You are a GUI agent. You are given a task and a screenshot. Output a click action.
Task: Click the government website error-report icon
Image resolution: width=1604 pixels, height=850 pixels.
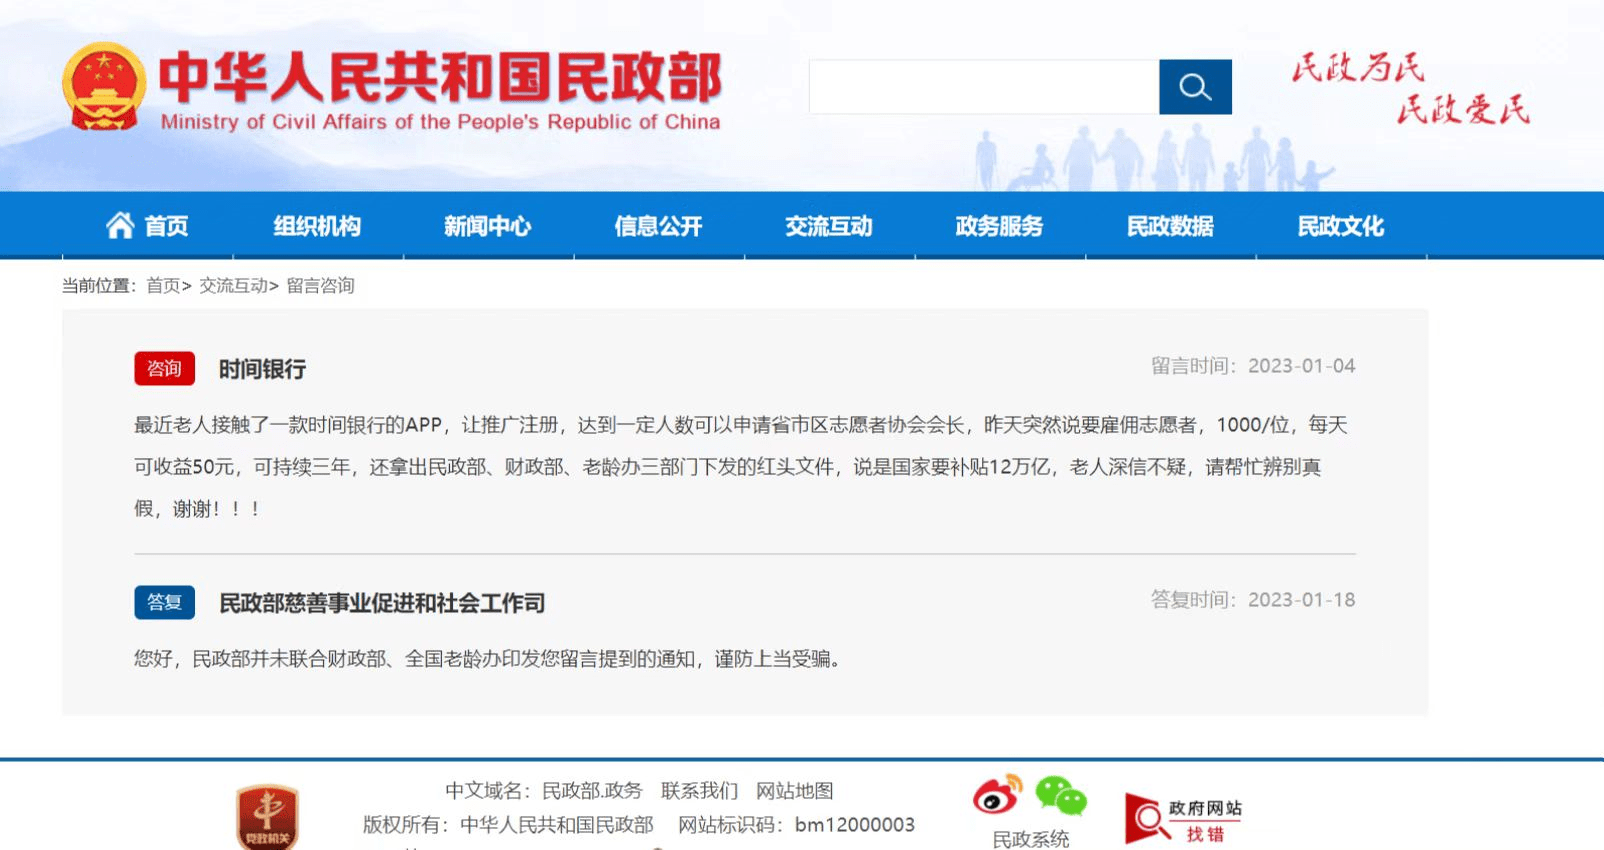tap(1183, 819)
